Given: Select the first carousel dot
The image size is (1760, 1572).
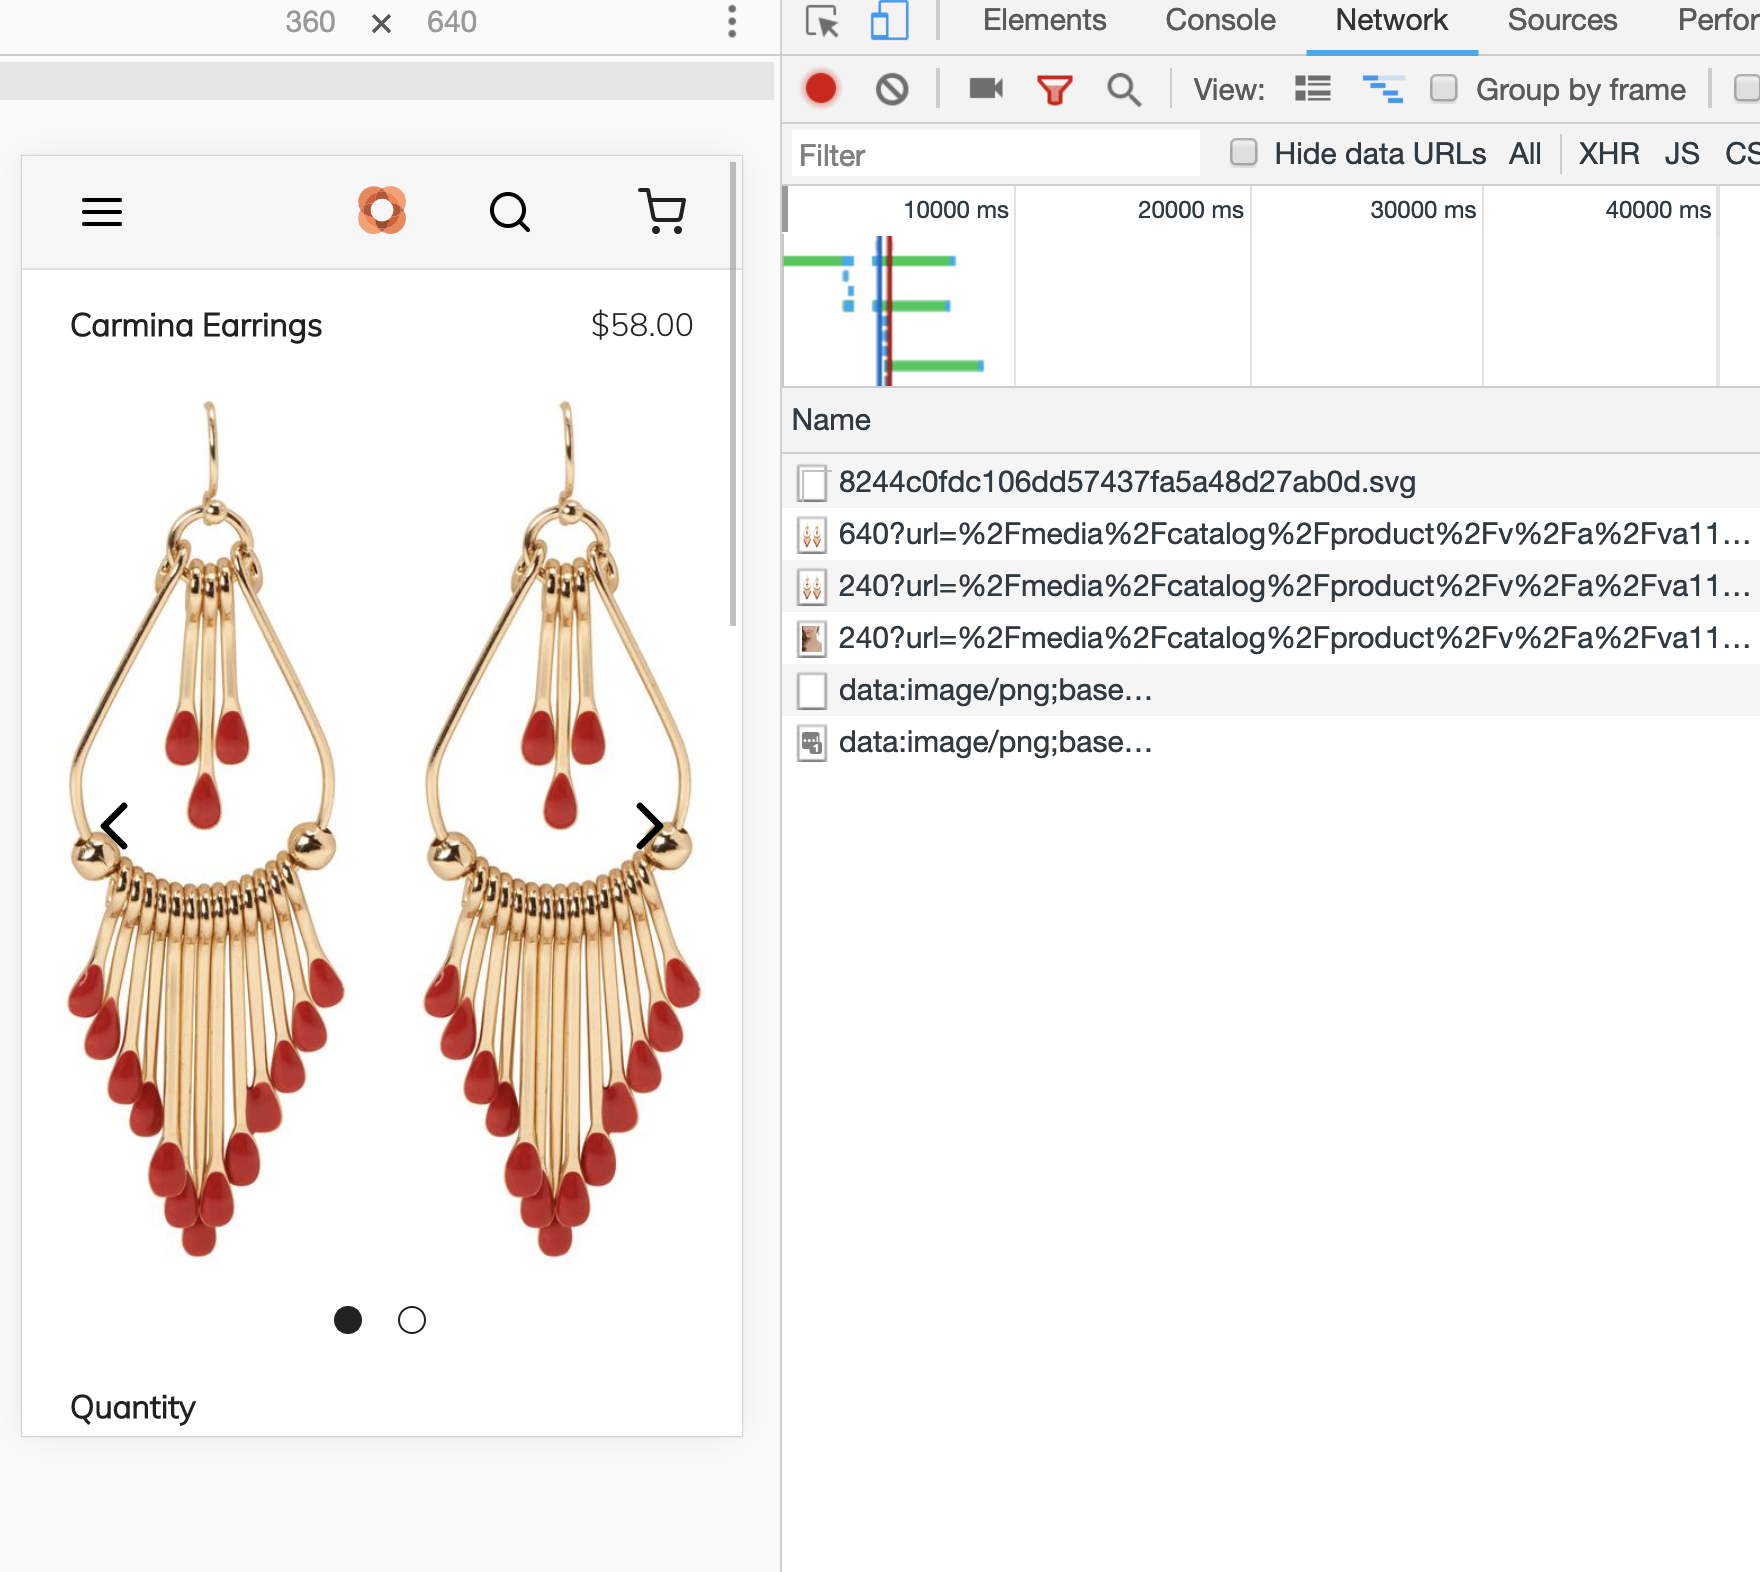Looking at the screenshot, I should click(348, 1320).
